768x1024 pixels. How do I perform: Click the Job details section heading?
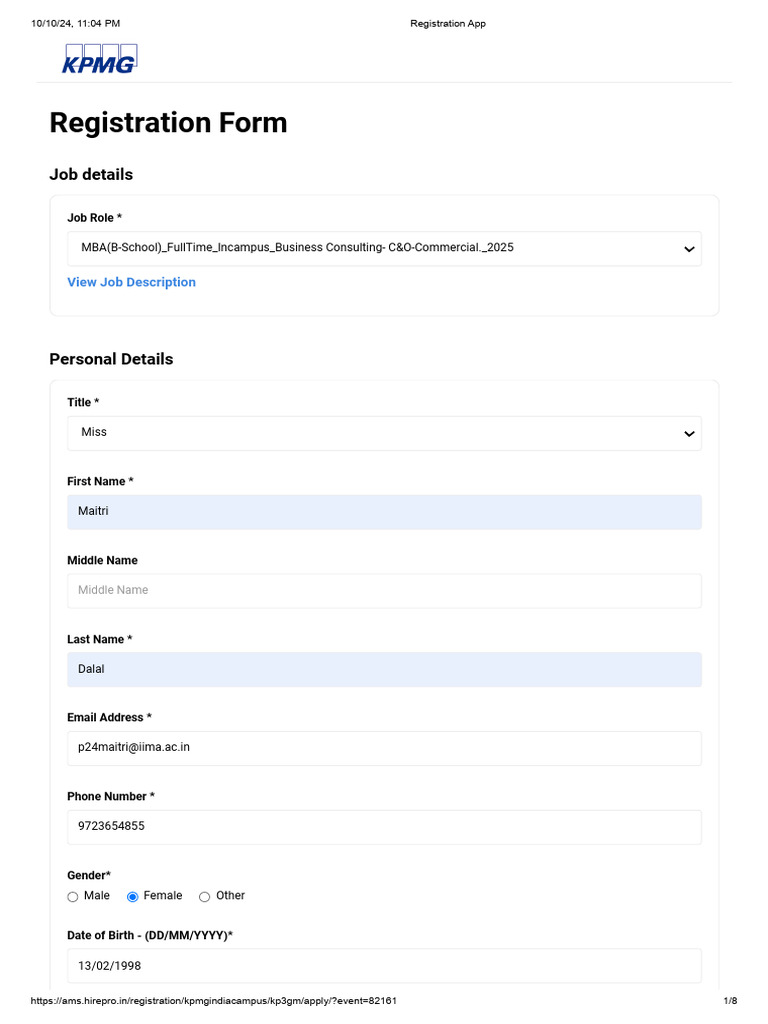click(x=91, y=174)
